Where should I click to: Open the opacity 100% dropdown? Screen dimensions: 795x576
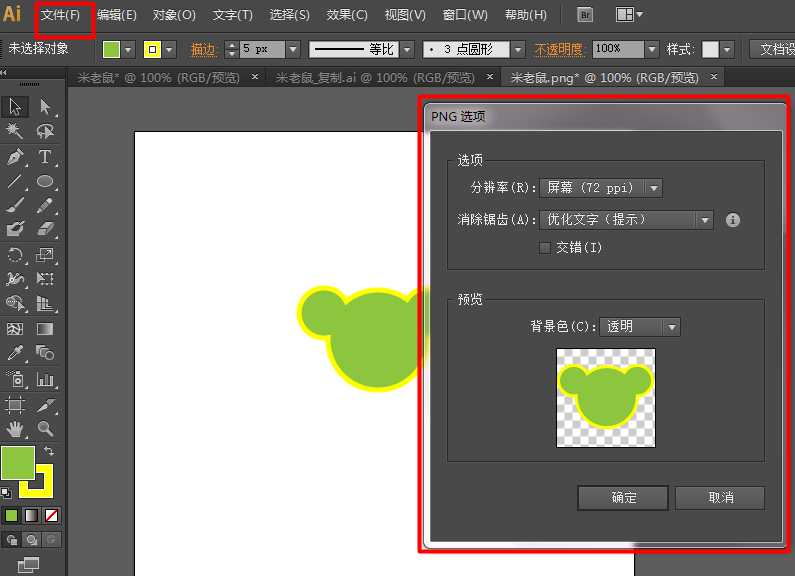pyautogui.click(x=652, y=50)
